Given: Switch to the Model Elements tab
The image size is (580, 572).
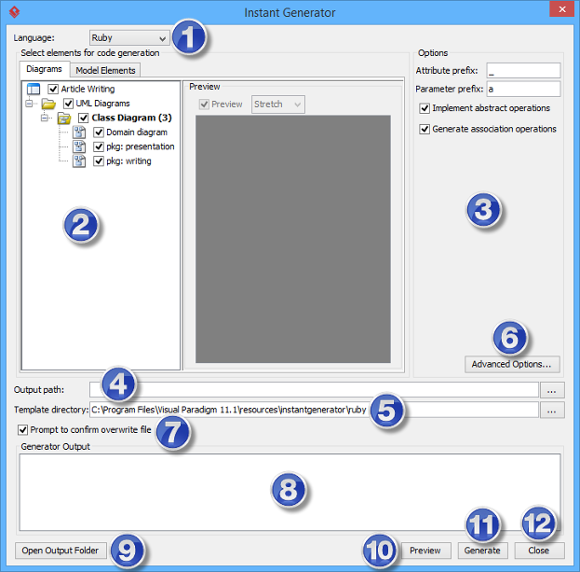Looking at the screenshot, I should point(105,70).
